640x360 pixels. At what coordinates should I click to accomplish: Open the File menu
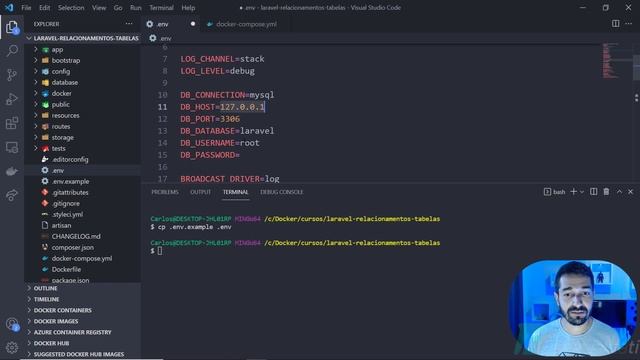click(26, 8)
